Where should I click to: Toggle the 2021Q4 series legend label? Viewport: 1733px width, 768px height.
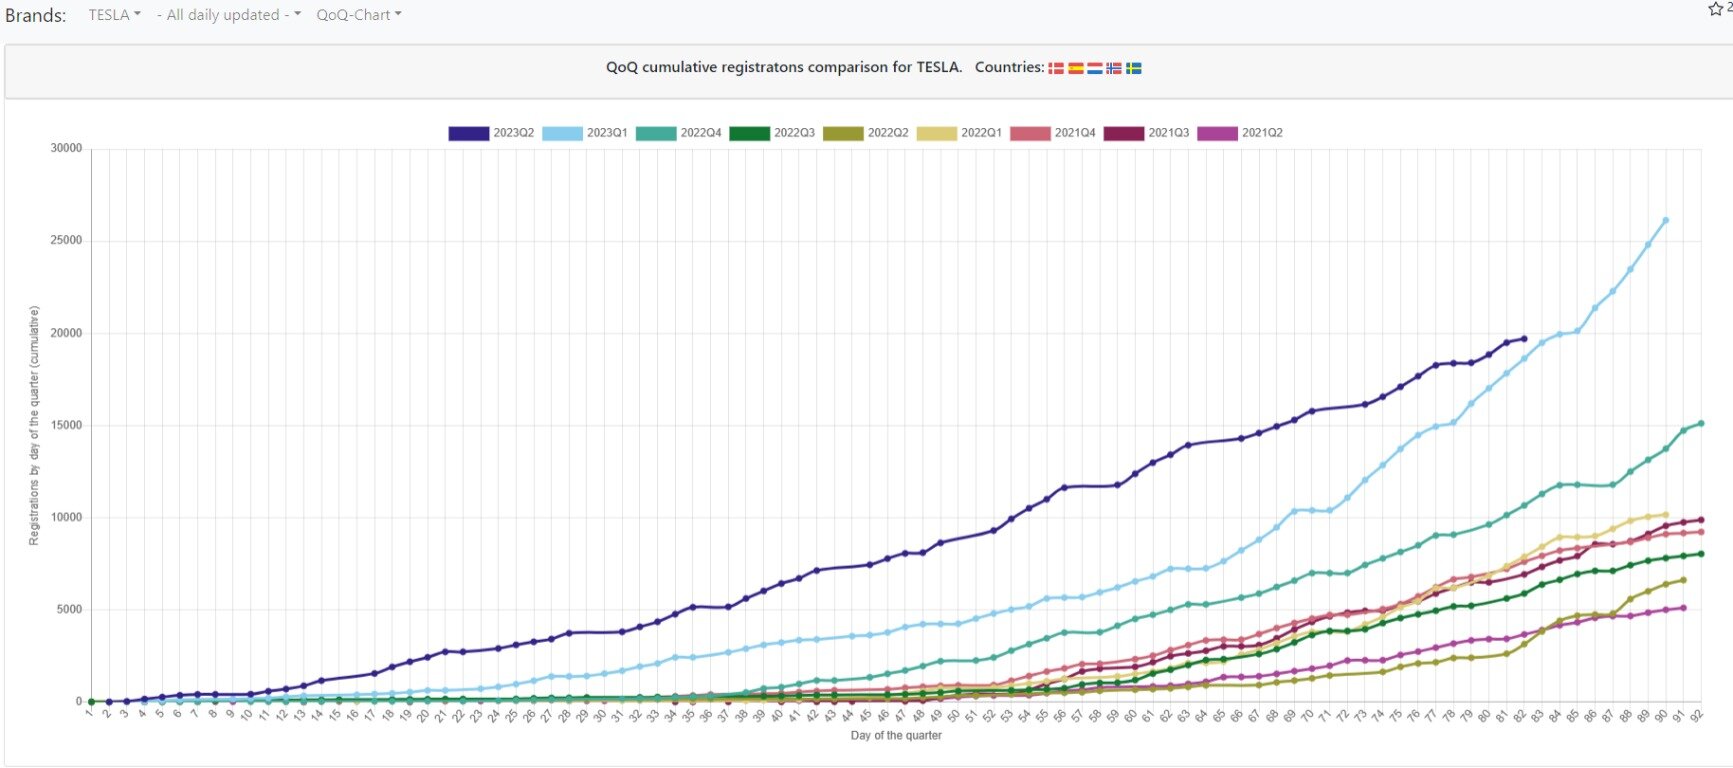pyautogui.click(x=1075, y=133)
